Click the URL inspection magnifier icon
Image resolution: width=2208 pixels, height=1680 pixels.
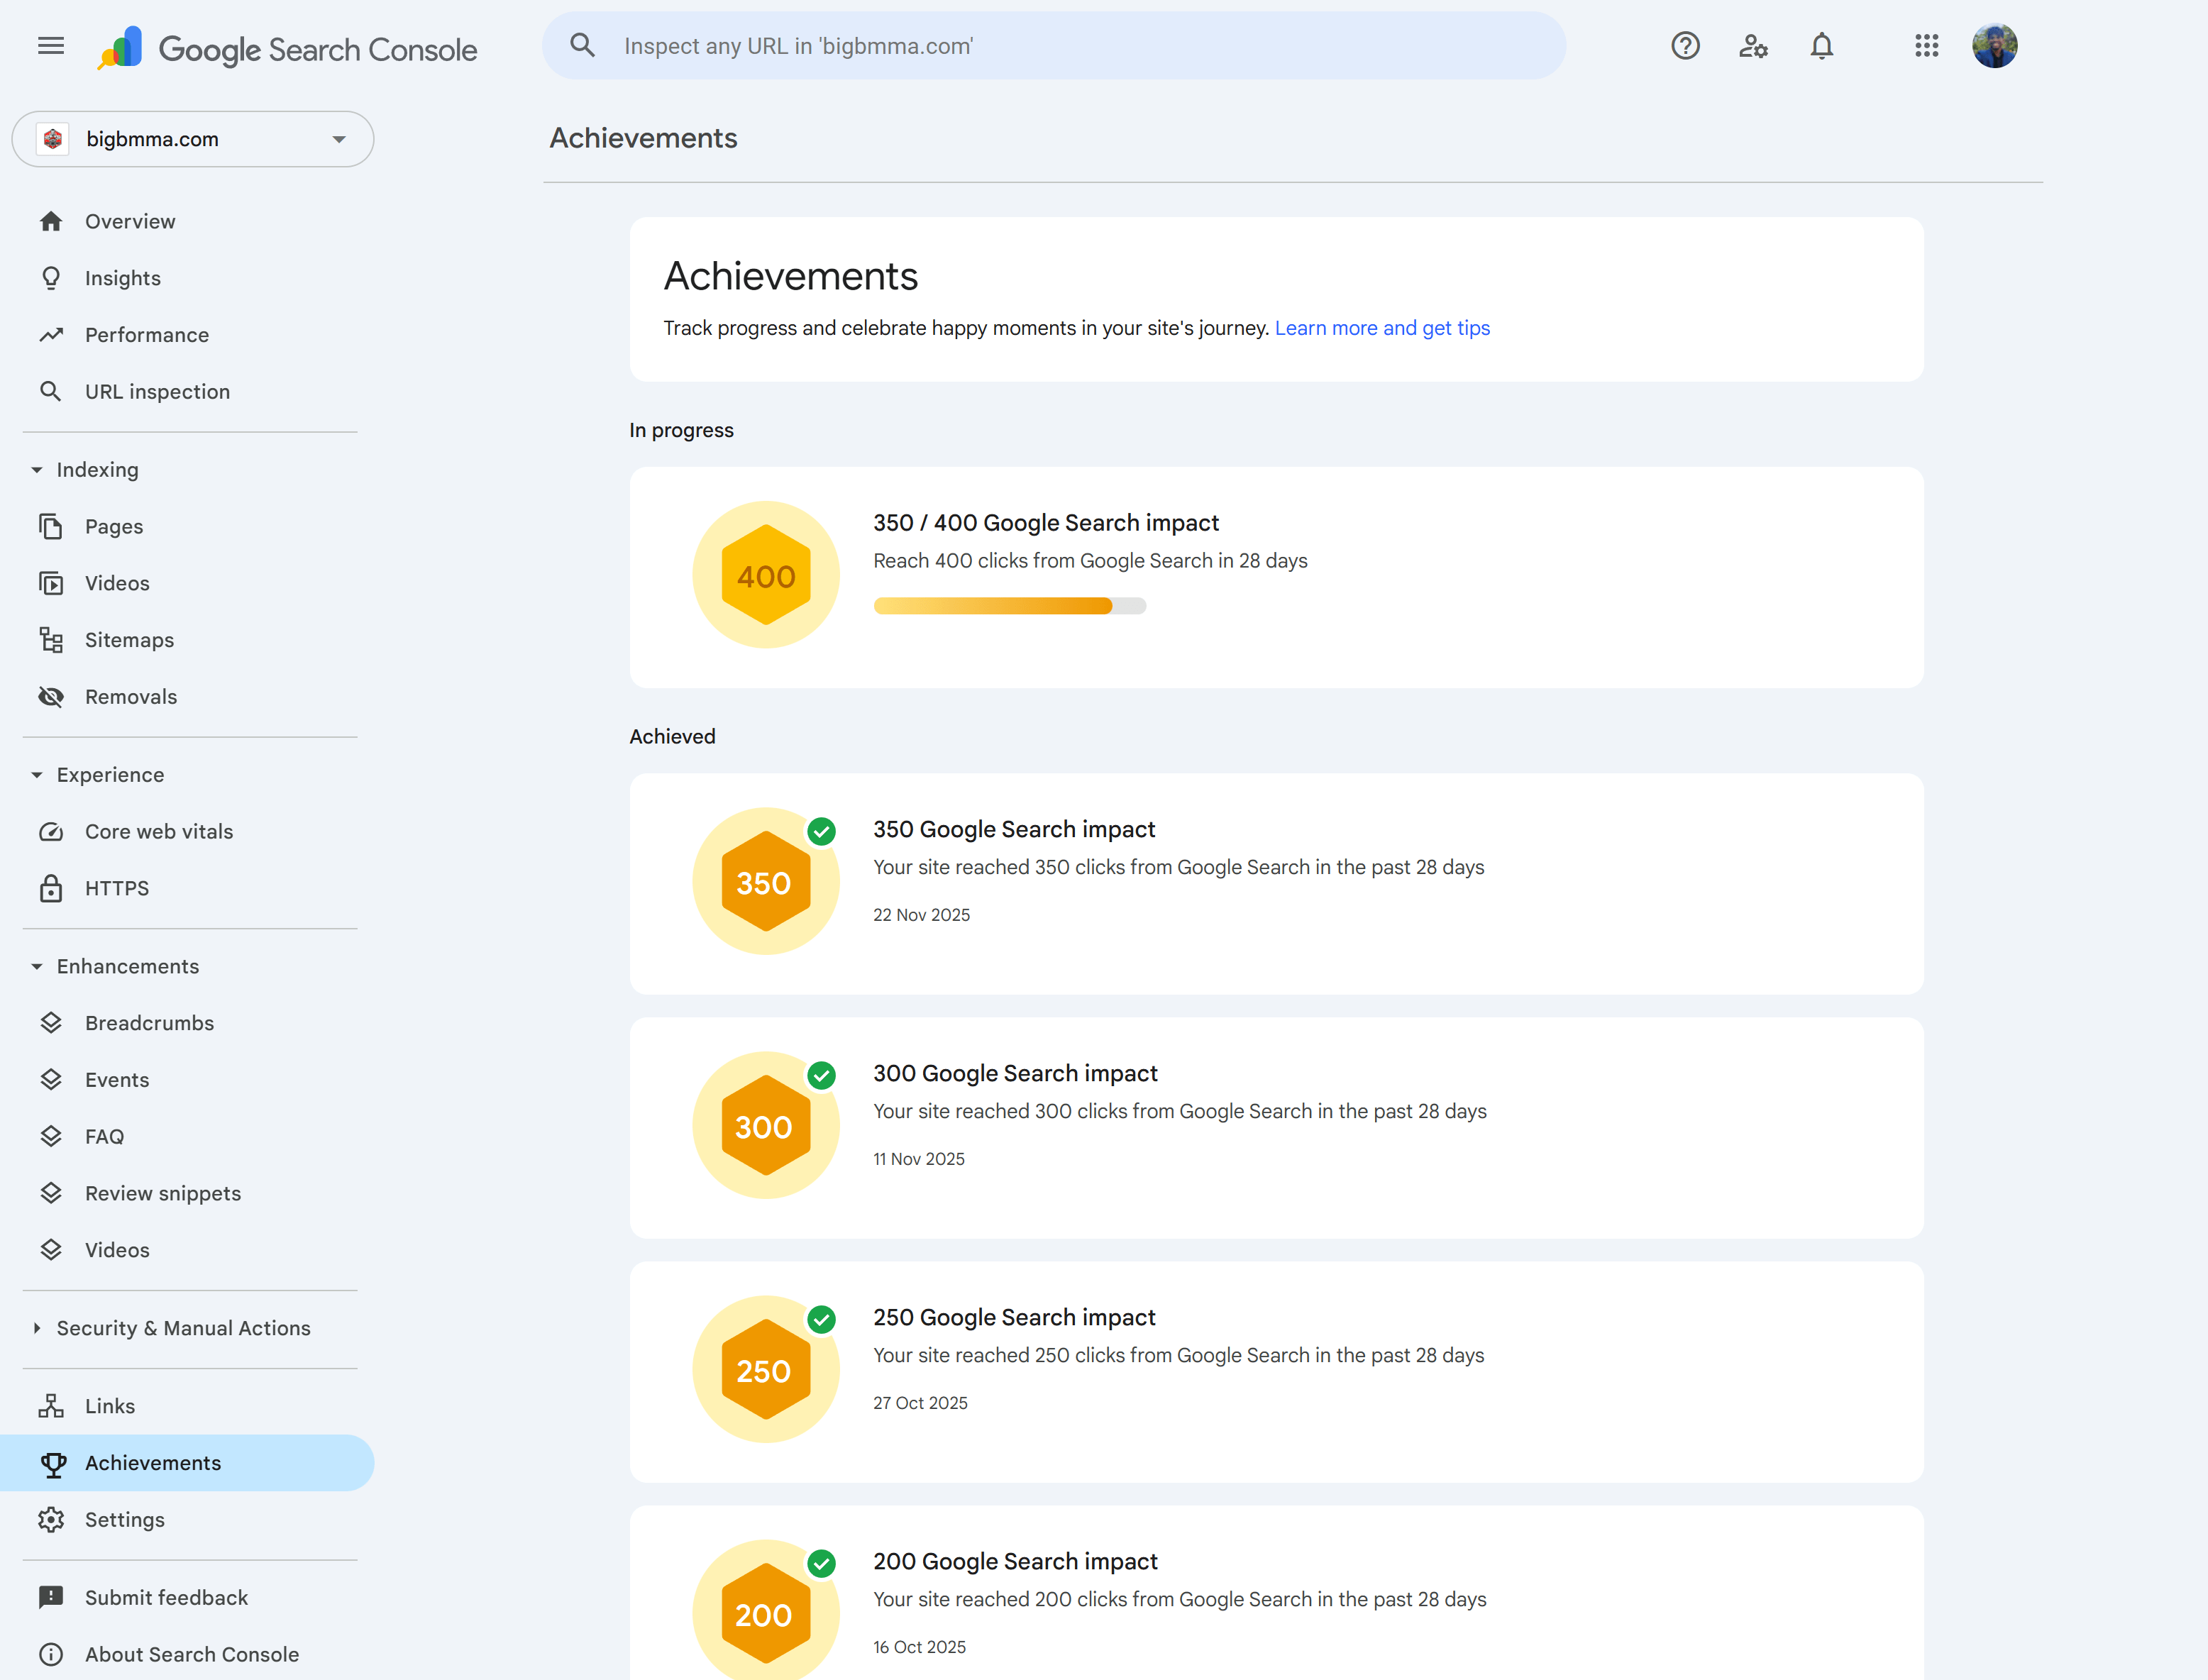click(x=51, y=391)
